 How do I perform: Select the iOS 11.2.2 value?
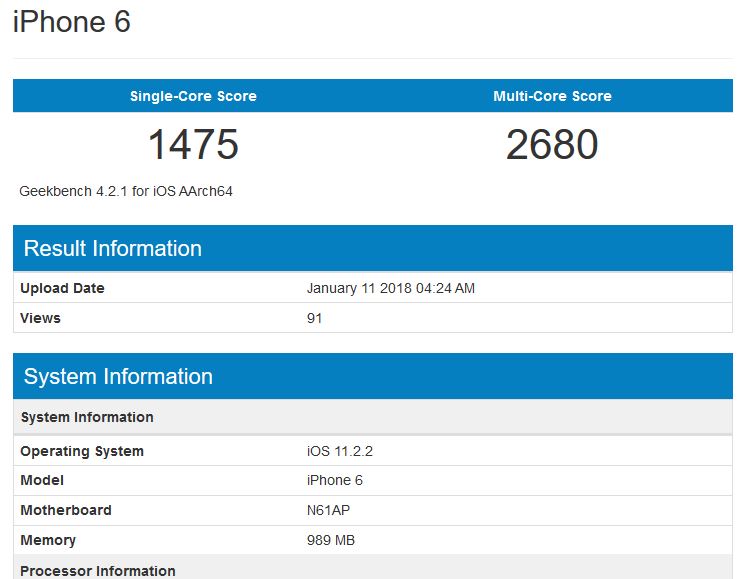click(340, 451)
